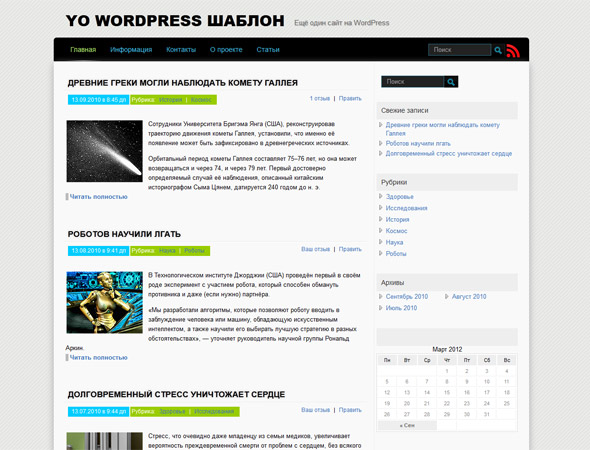Open Наука category tag on robots post
This screenshot has width=590, height=450.
167,251
